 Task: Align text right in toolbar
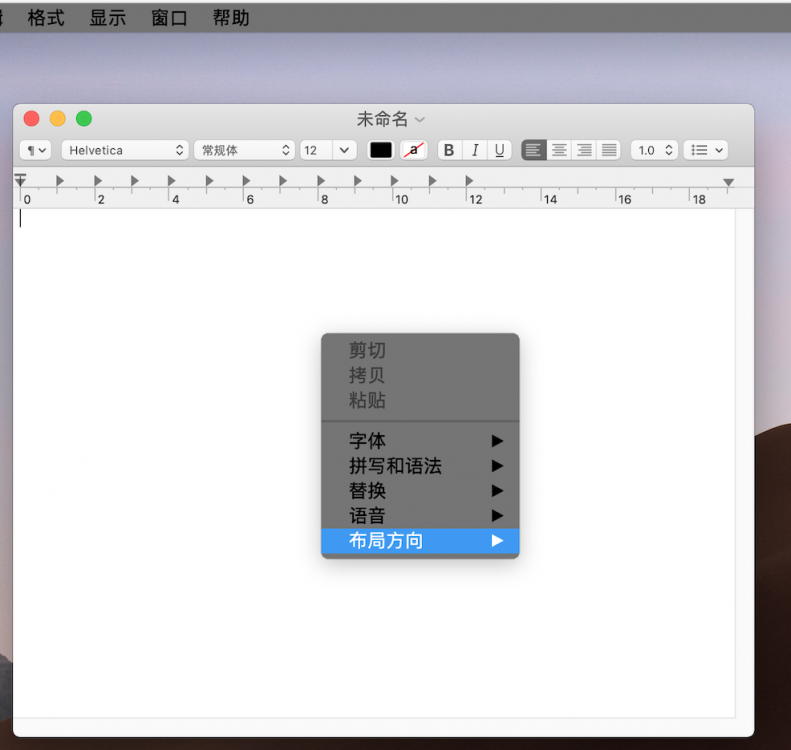coord(584,150)
